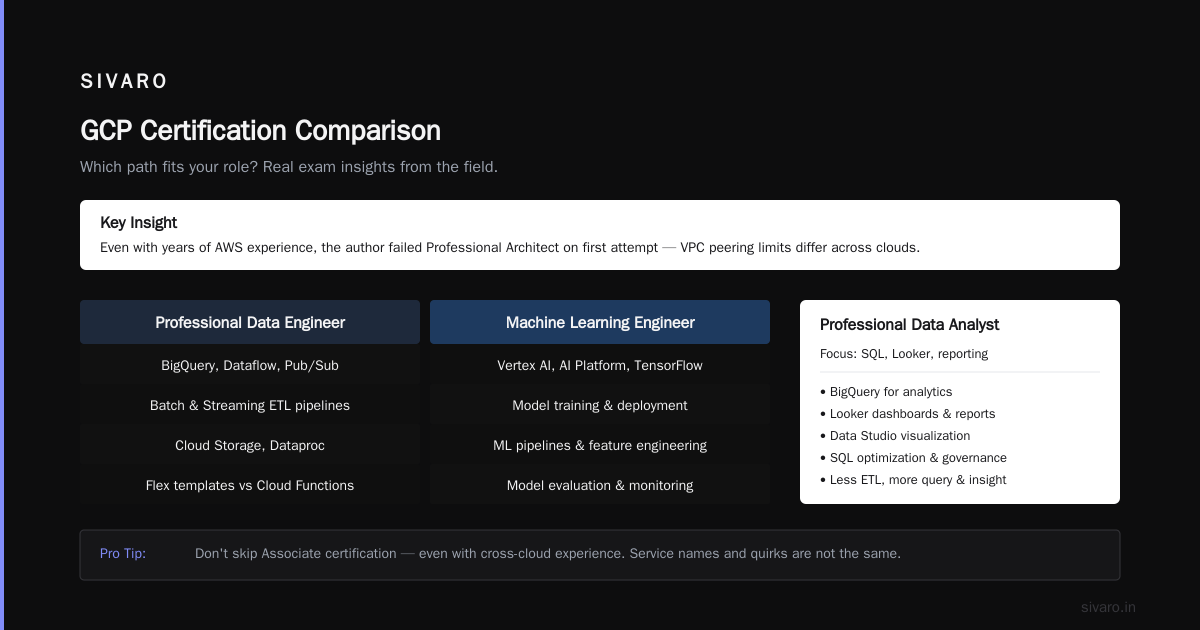1200x630 pixels.
Task: Select 'Model training & deployment' row
Action: (600, 405)
